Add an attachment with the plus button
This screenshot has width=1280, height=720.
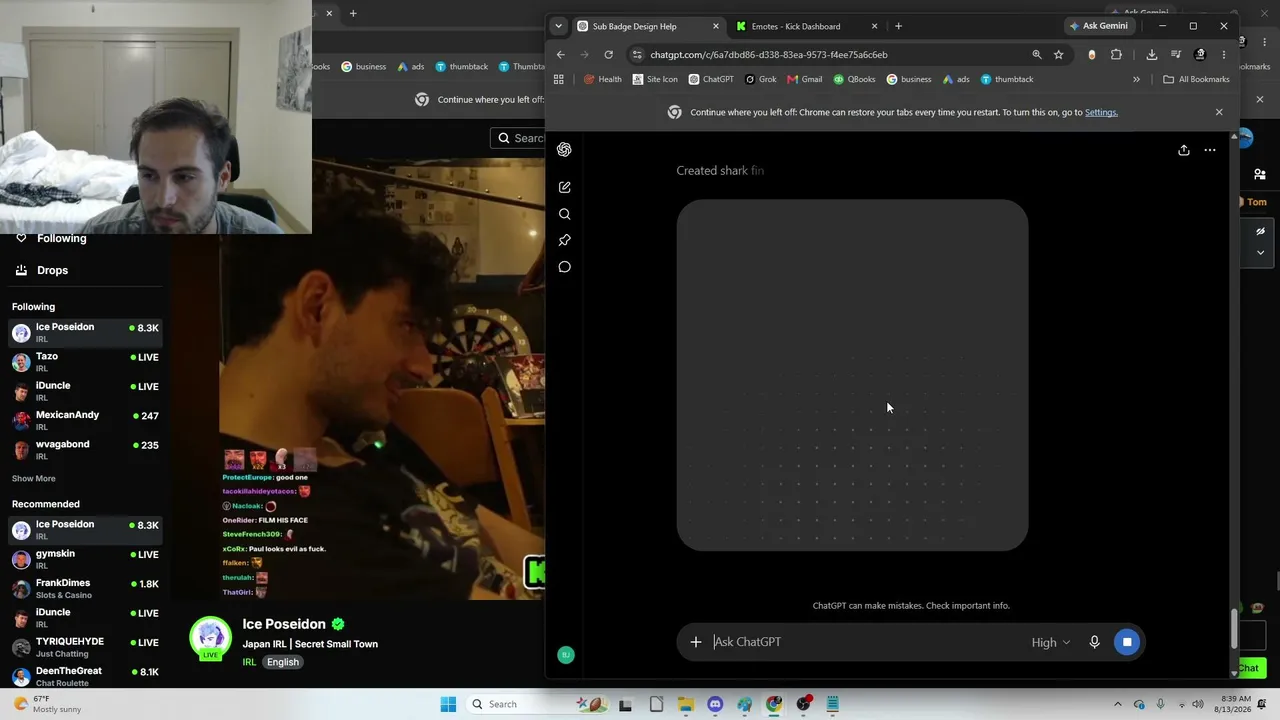pyautogui.click(x=696, y=642)
